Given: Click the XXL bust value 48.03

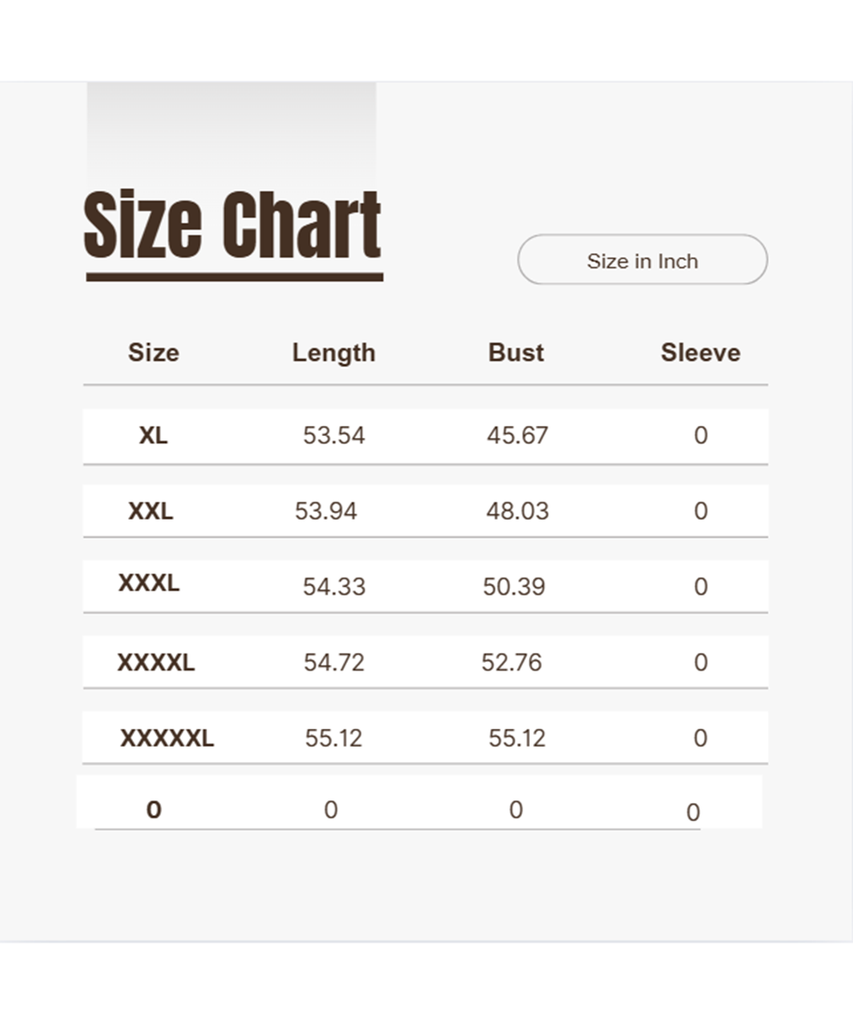Looking at the screenshot, I should [517, 511].
